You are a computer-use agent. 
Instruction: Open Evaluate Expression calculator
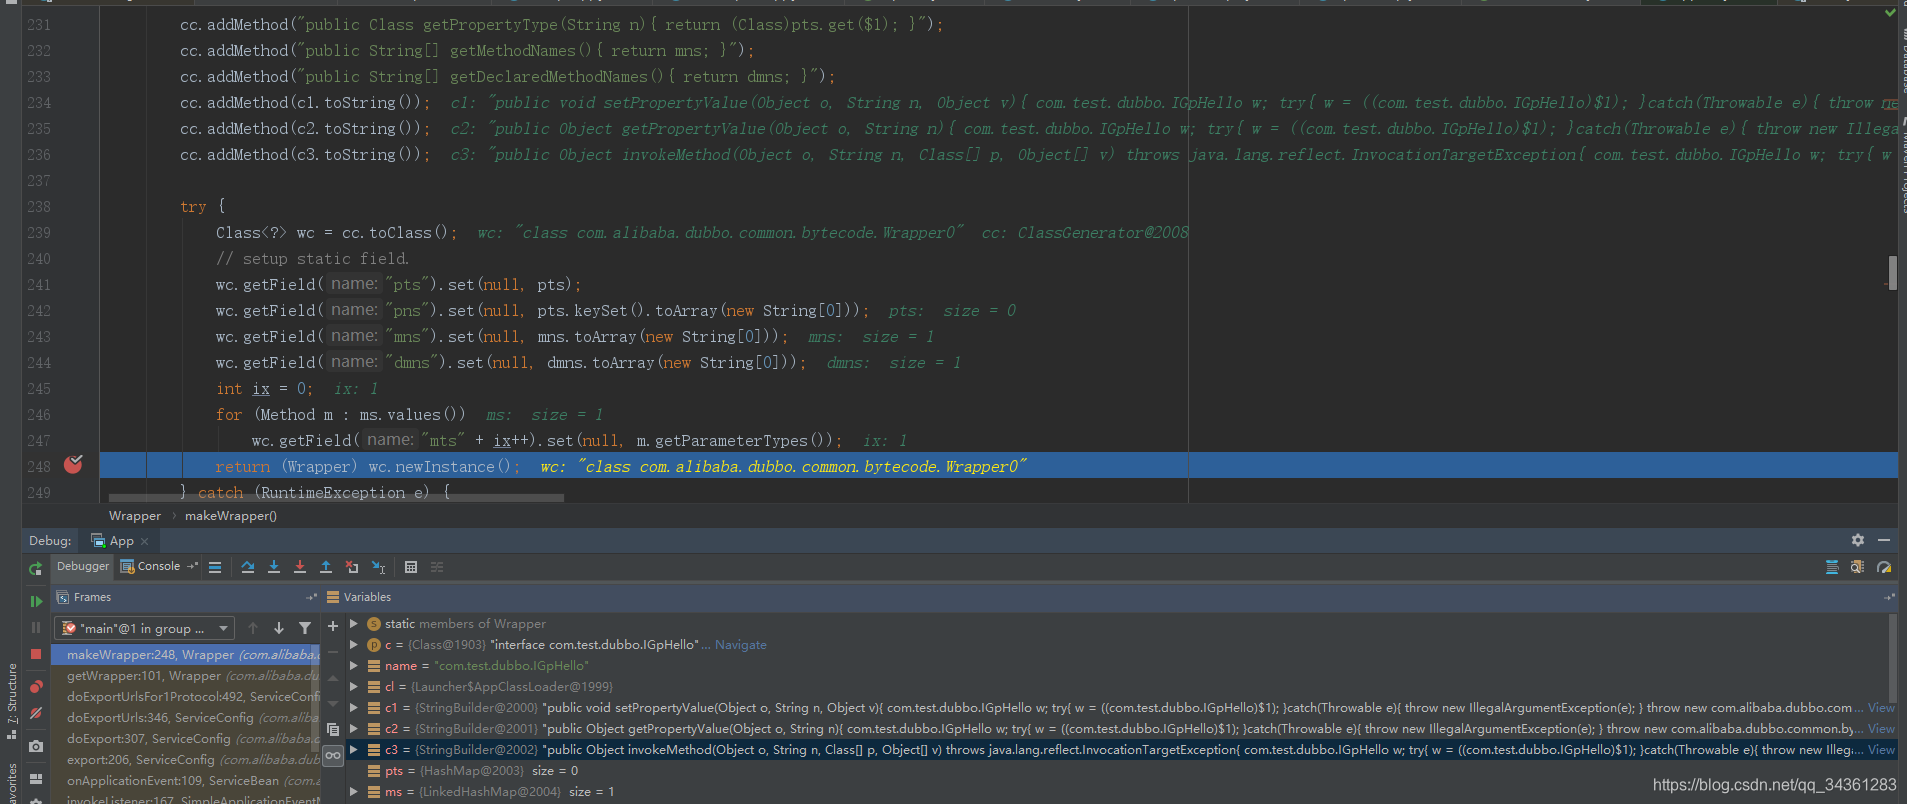(x=411, y=567)
